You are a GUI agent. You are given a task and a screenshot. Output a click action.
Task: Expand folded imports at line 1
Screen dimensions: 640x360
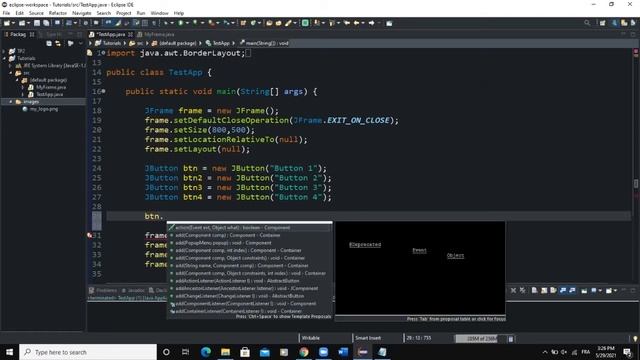pos(104,53)
